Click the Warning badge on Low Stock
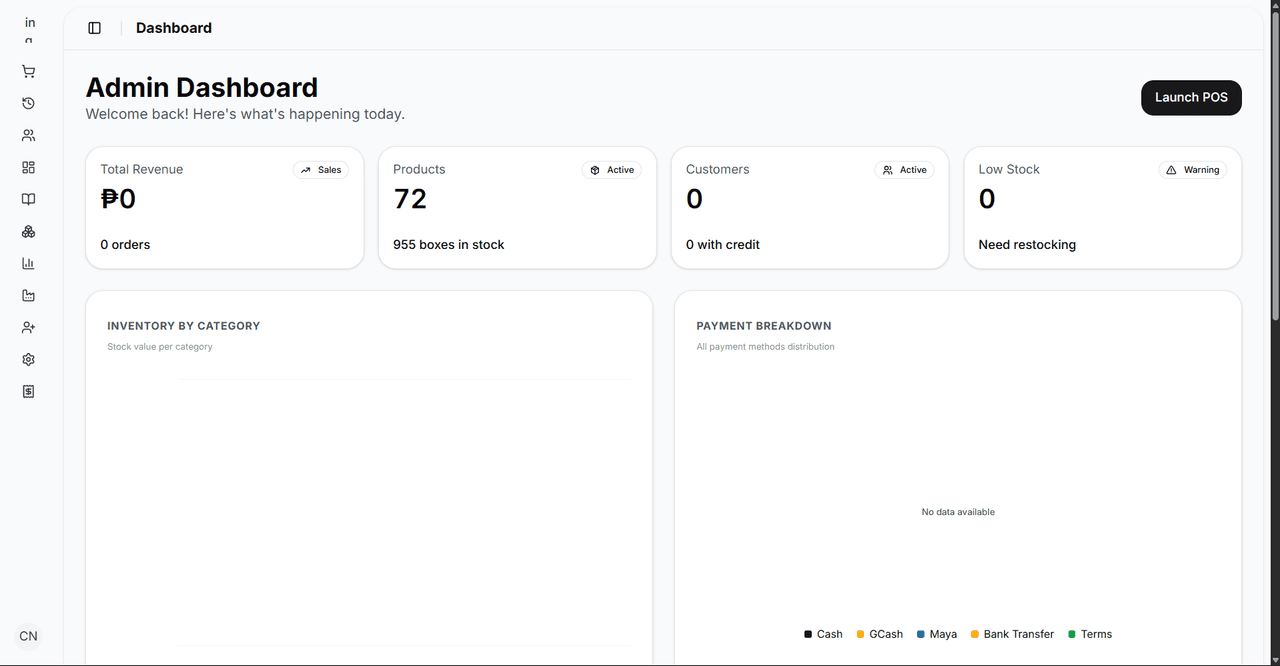The width and height of the screenshot is (1280, 666). point(1193,170)
